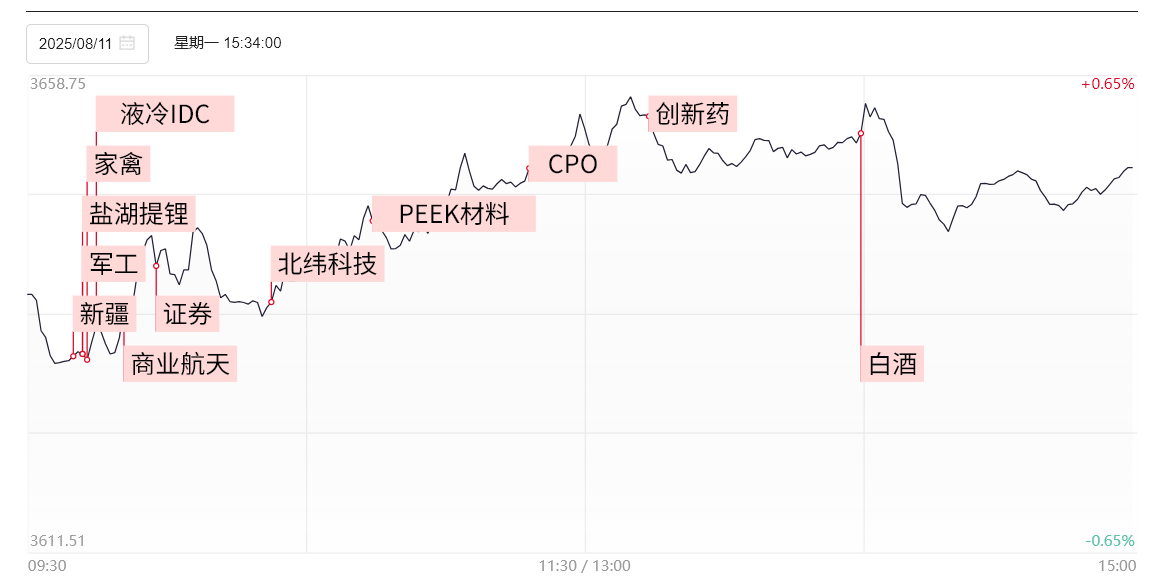Select the CPO label on the chart
The image size is (1155, 584).
[573, 164]
